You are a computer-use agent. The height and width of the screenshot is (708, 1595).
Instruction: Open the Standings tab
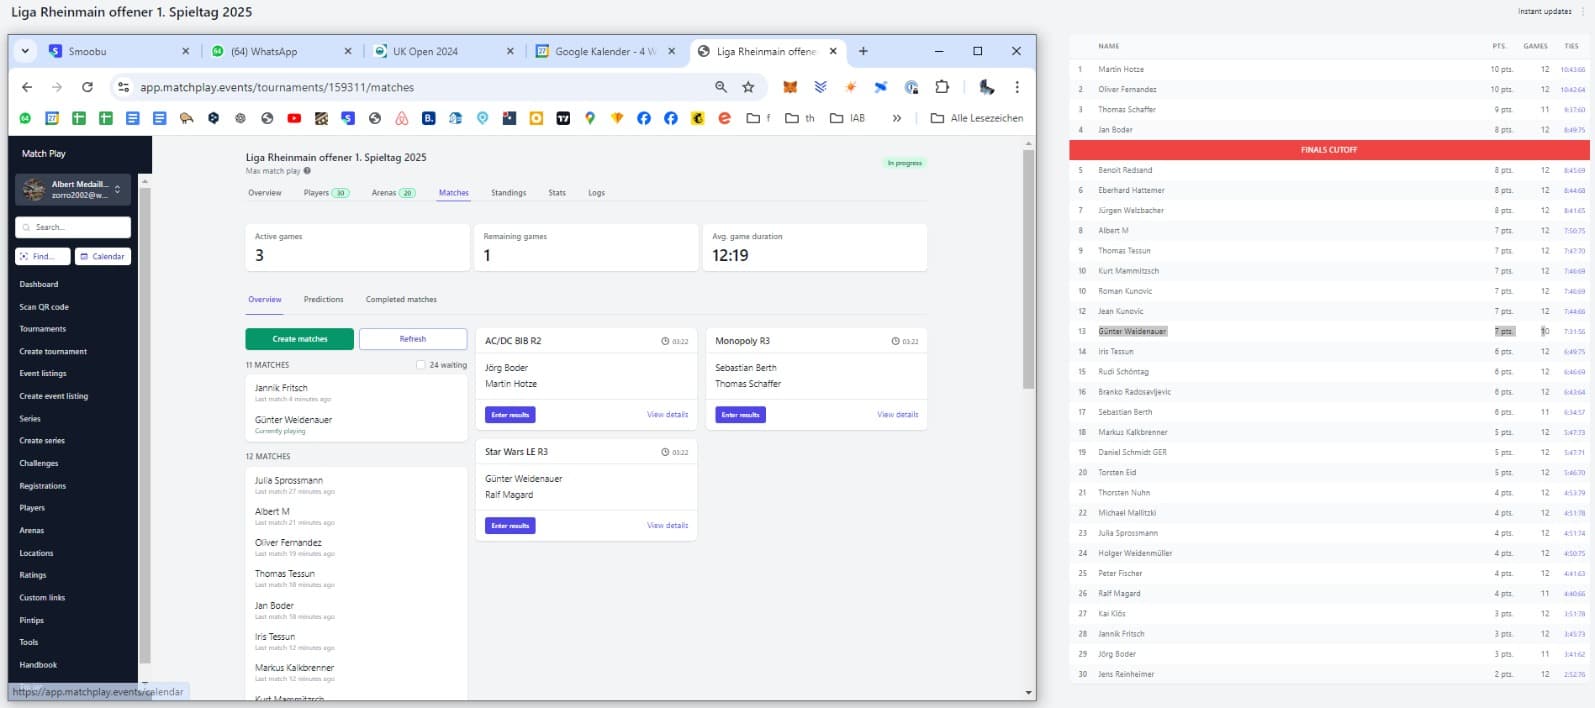point(508,193)
